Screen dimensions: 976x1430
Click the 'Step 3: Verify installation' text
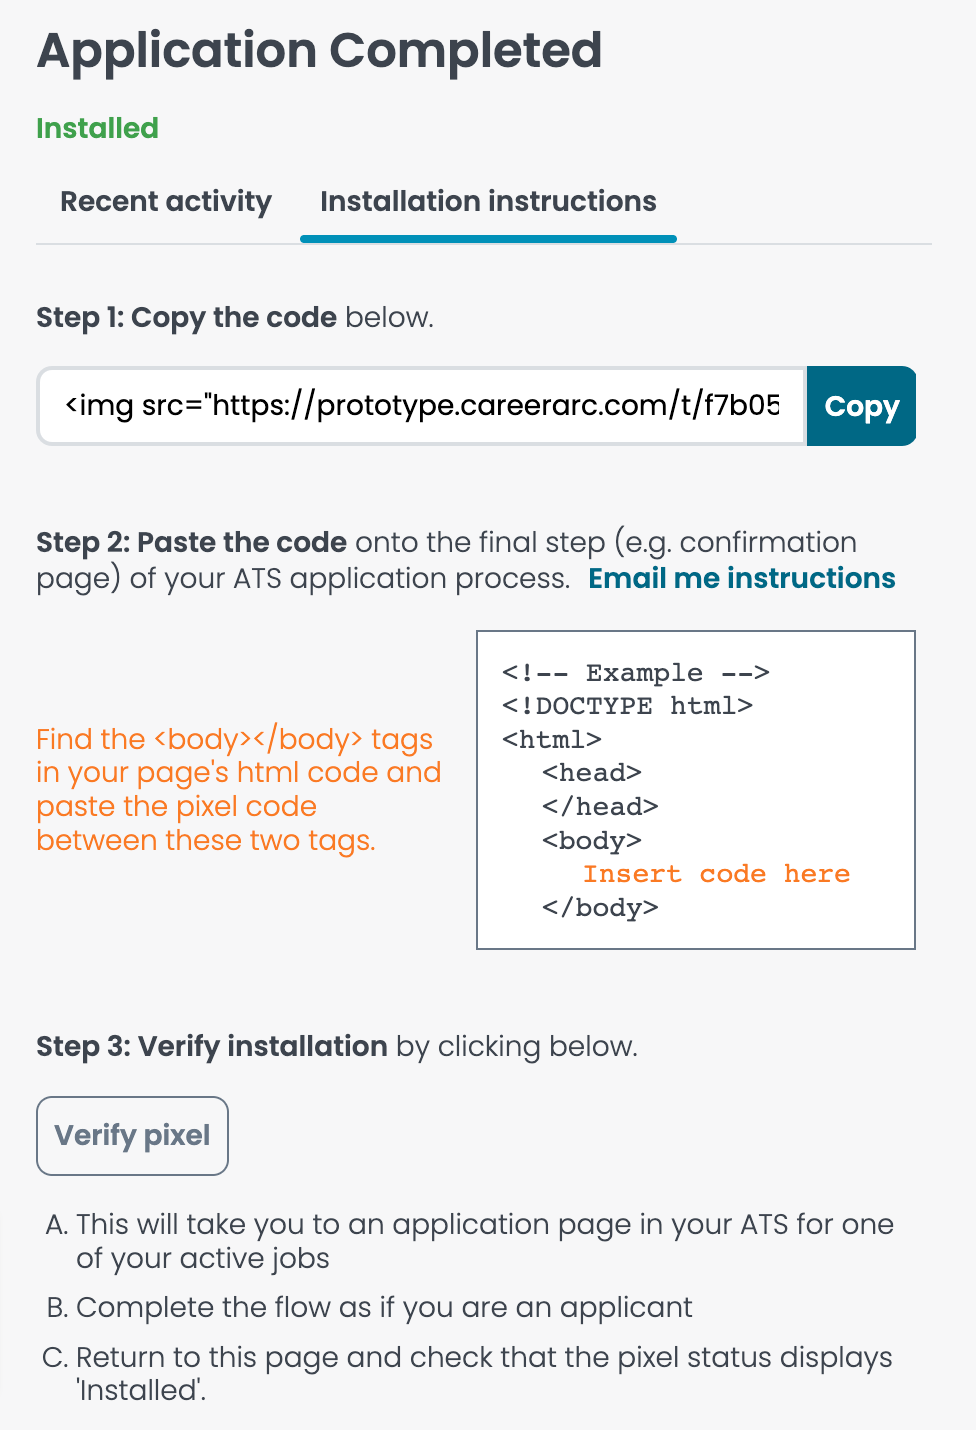(x=212, y=1046)
